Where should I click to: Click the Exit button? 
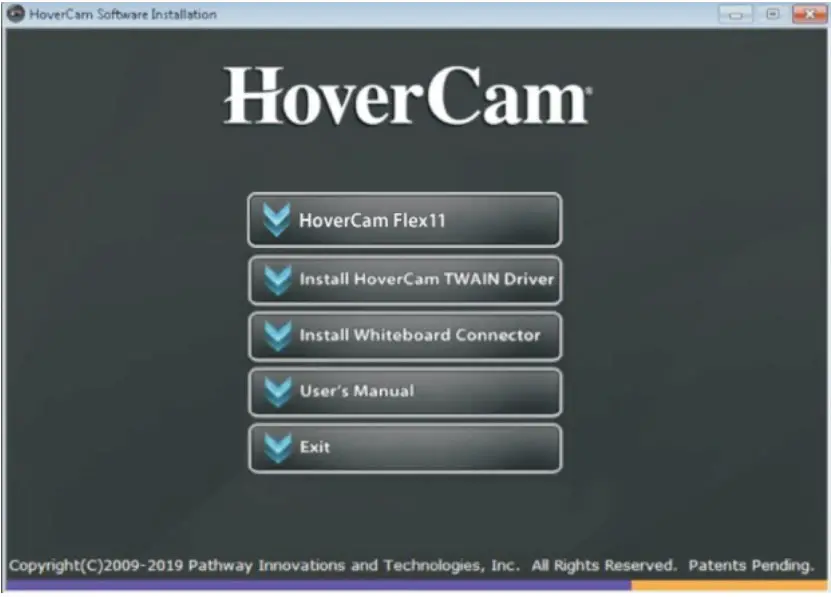click(x=404, y=449)
